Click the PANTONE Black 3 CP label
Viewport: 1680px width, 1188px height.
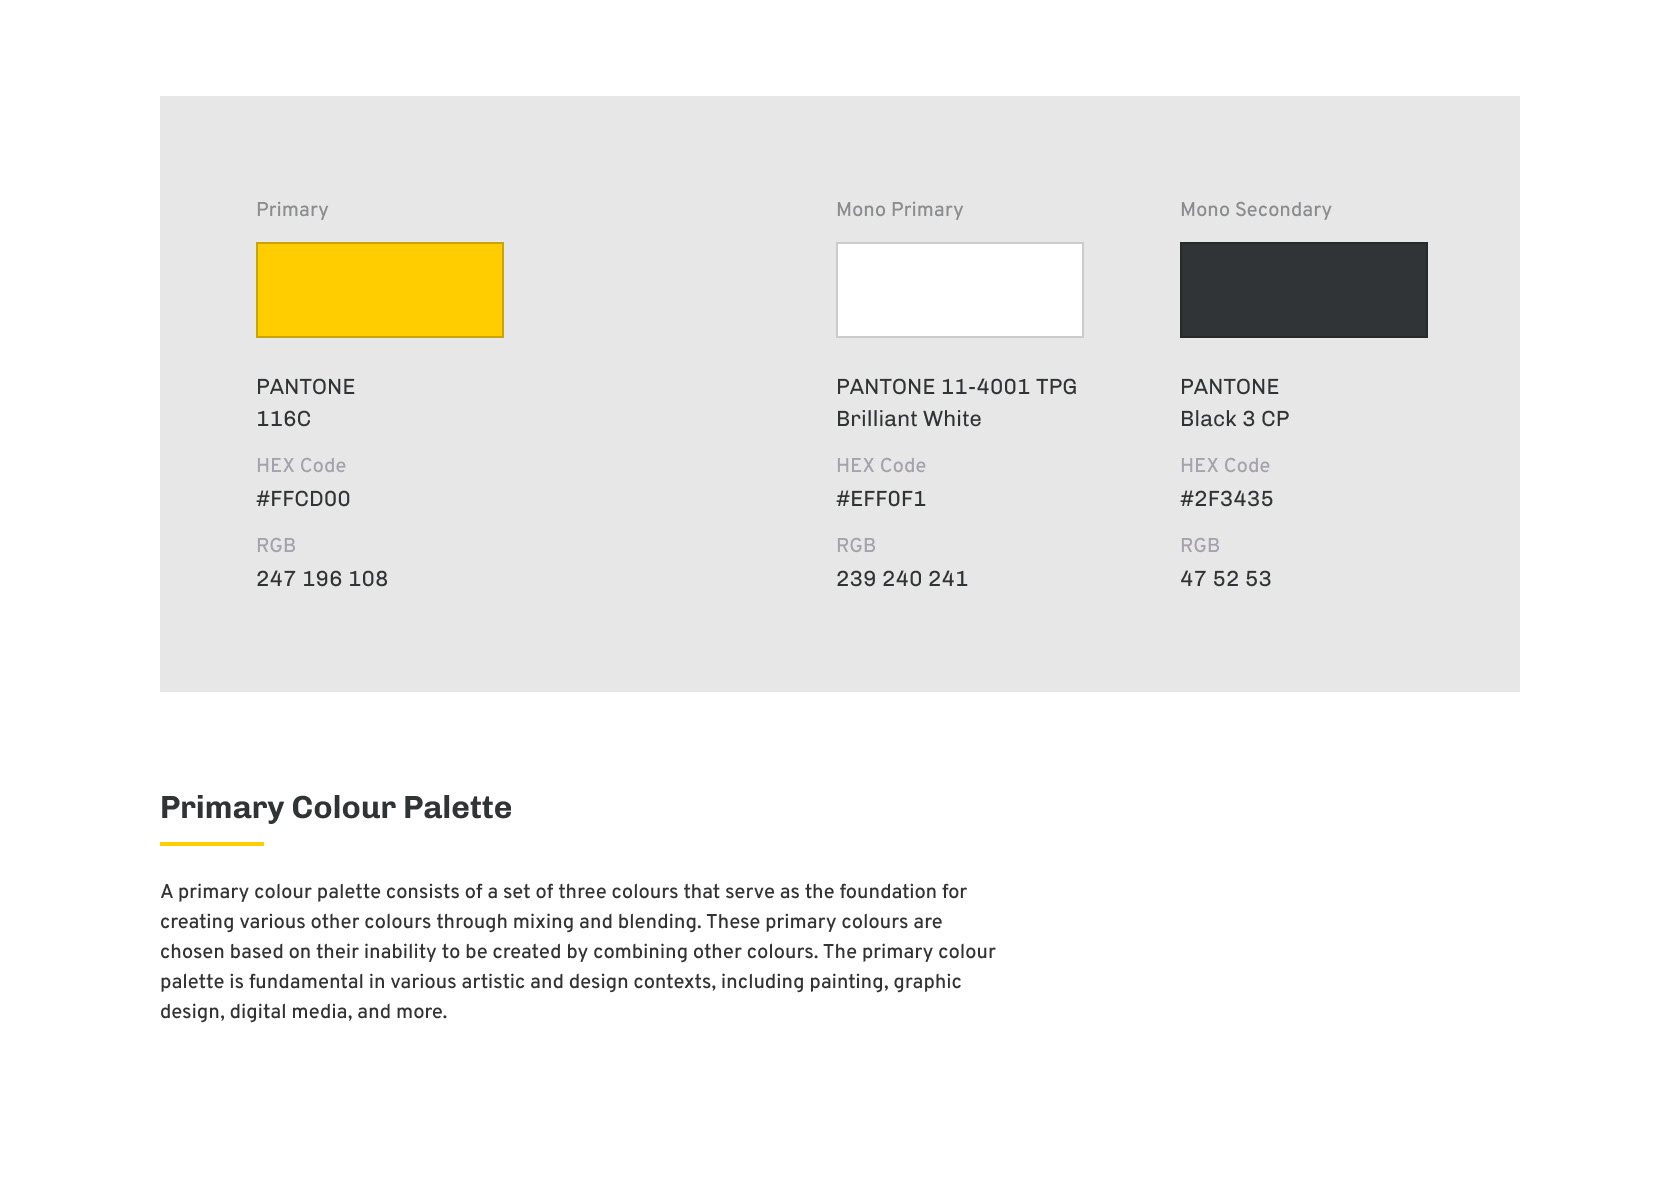click(1235, 403)
